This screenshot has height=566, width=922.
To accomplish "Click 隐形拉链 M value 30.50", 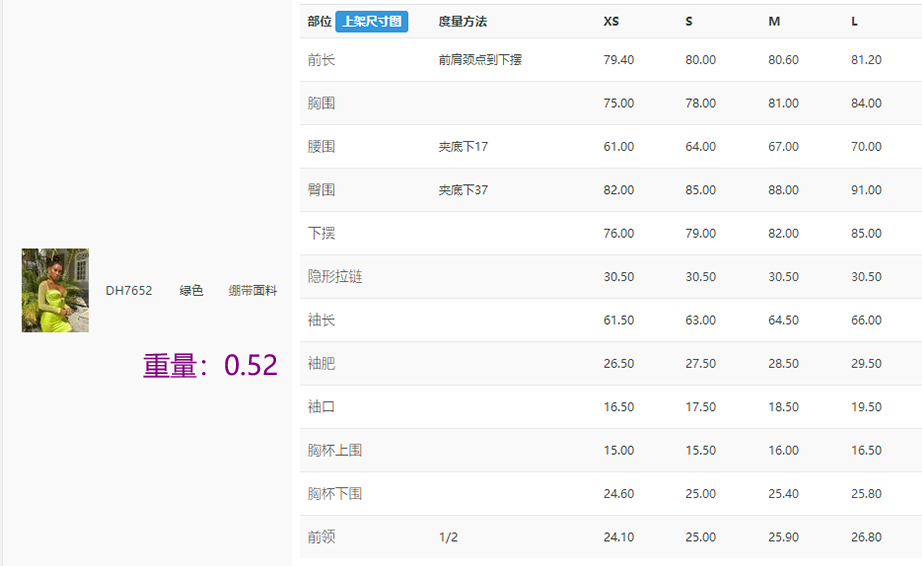I will (x=783, y=277).
